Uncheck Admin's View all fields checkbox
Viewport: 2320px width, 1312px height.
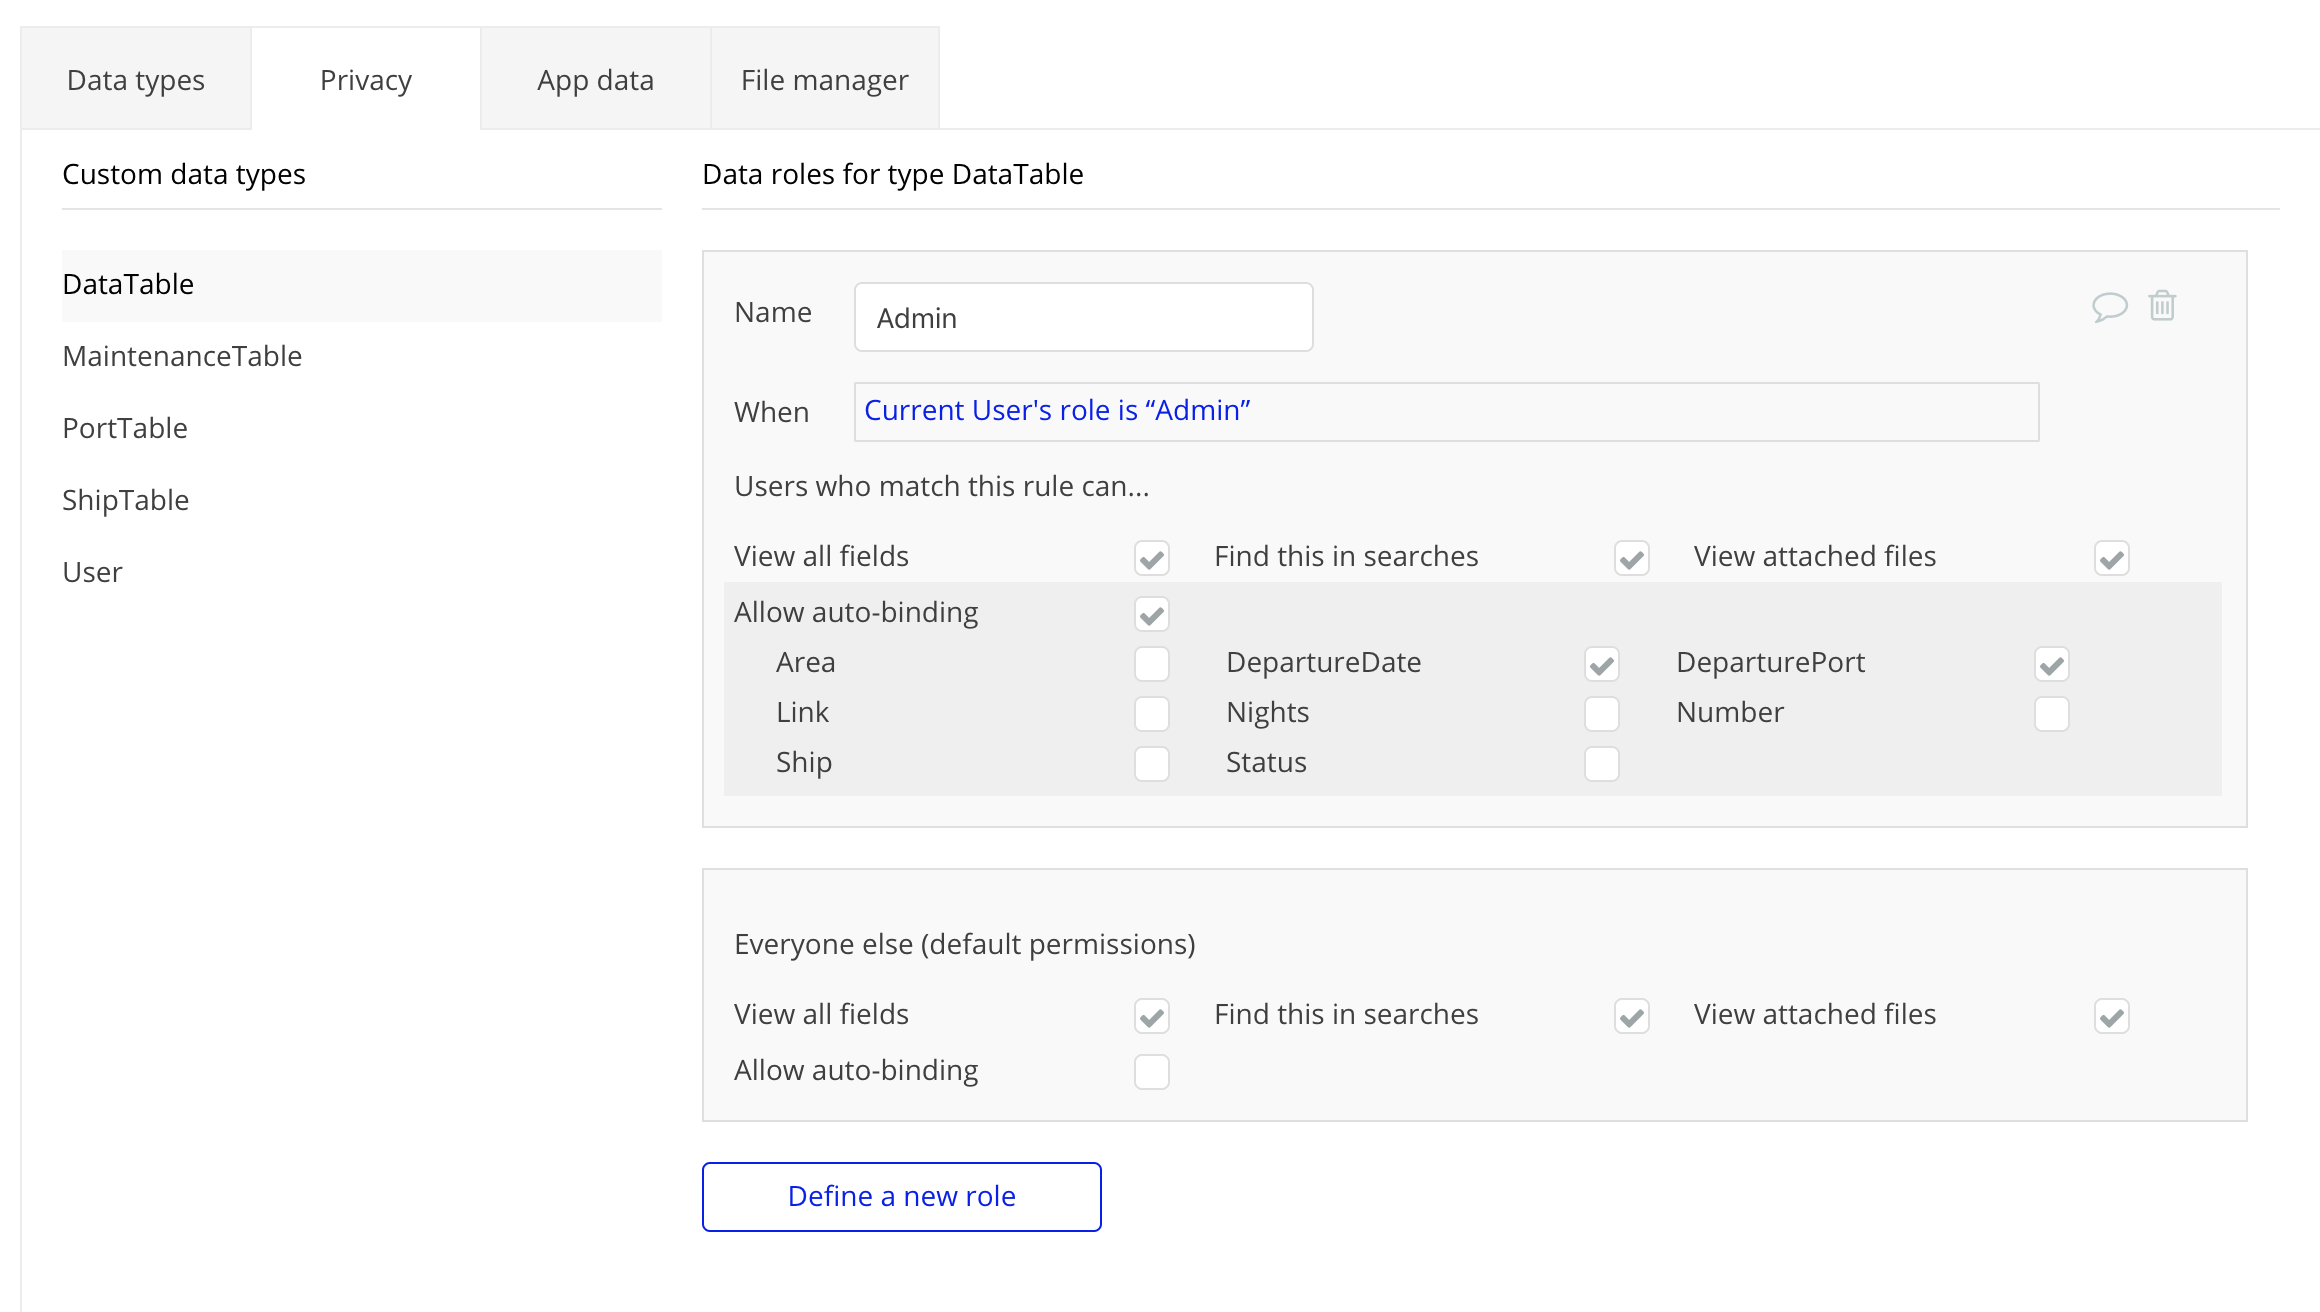[1151, 558]
